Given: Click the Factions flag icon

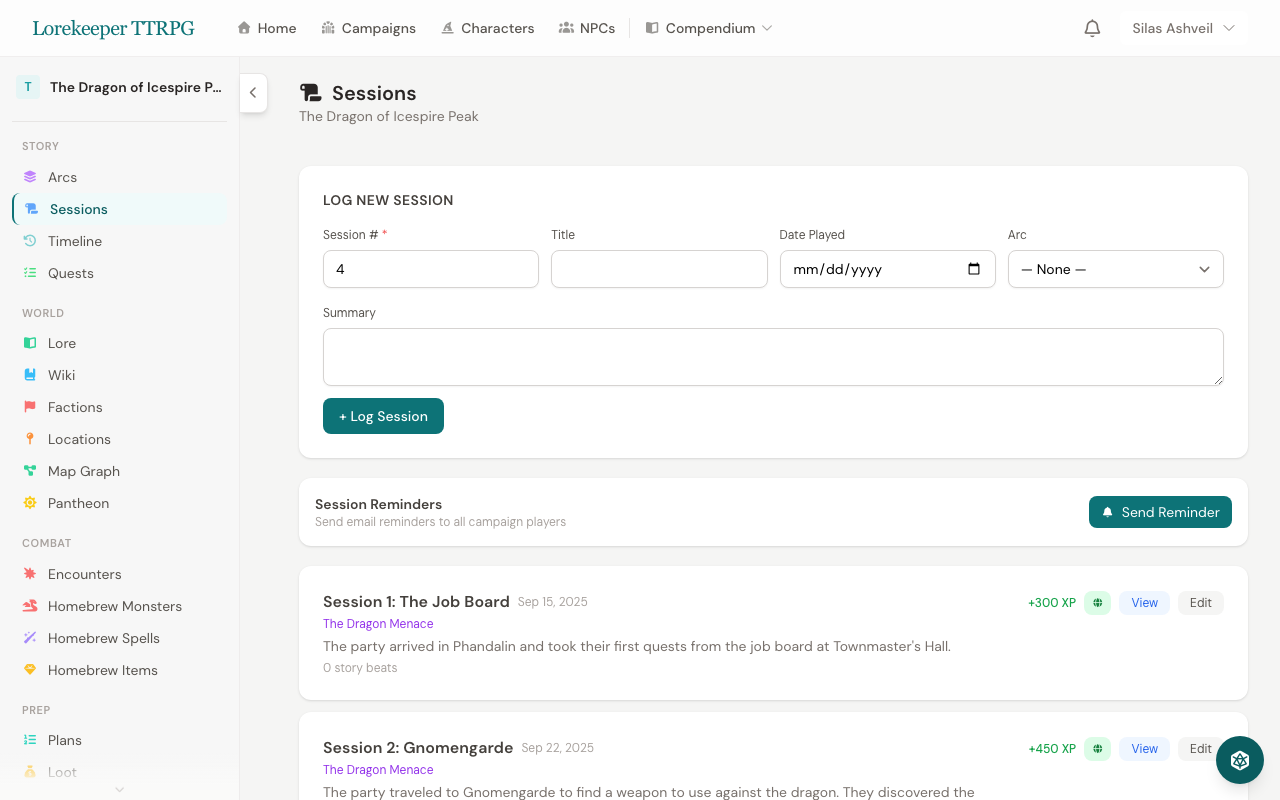Looking at the screenshot, I should [29, 407].
